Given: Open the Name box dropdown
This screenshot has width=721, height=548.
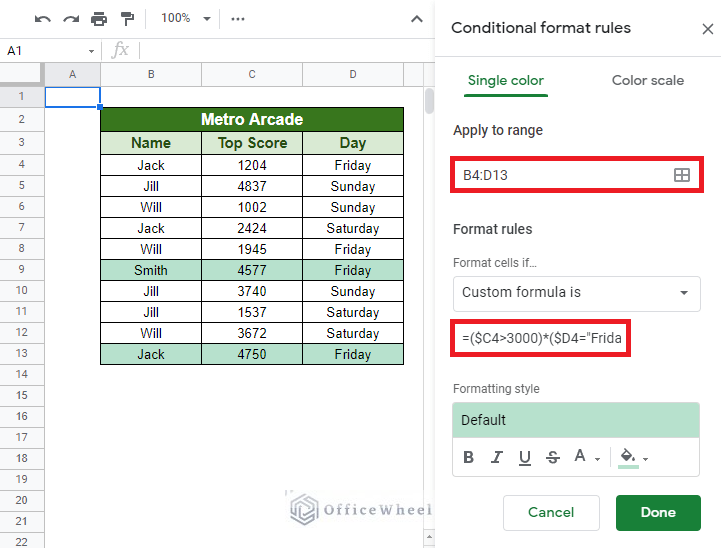Looking at the screenshot, I should 91,51.
